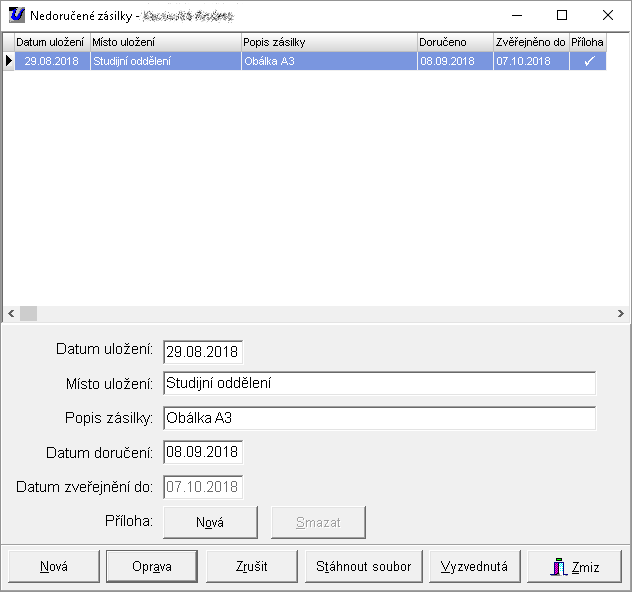The image size is (632, 592).
Task: Click into the Datum doručení field
Action: tap(203, 452)
